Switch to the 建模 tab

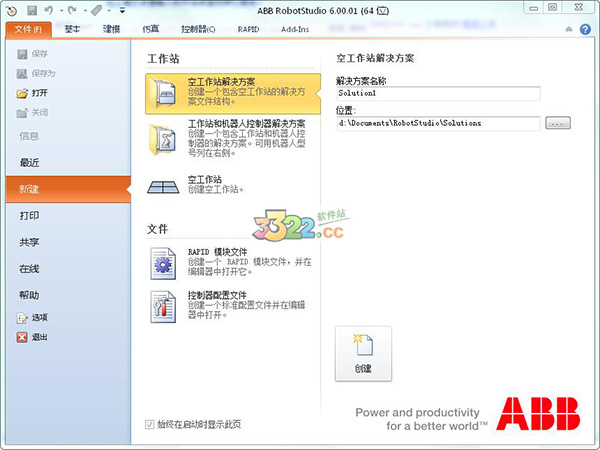pyautogui.click(x=111, y=29)
